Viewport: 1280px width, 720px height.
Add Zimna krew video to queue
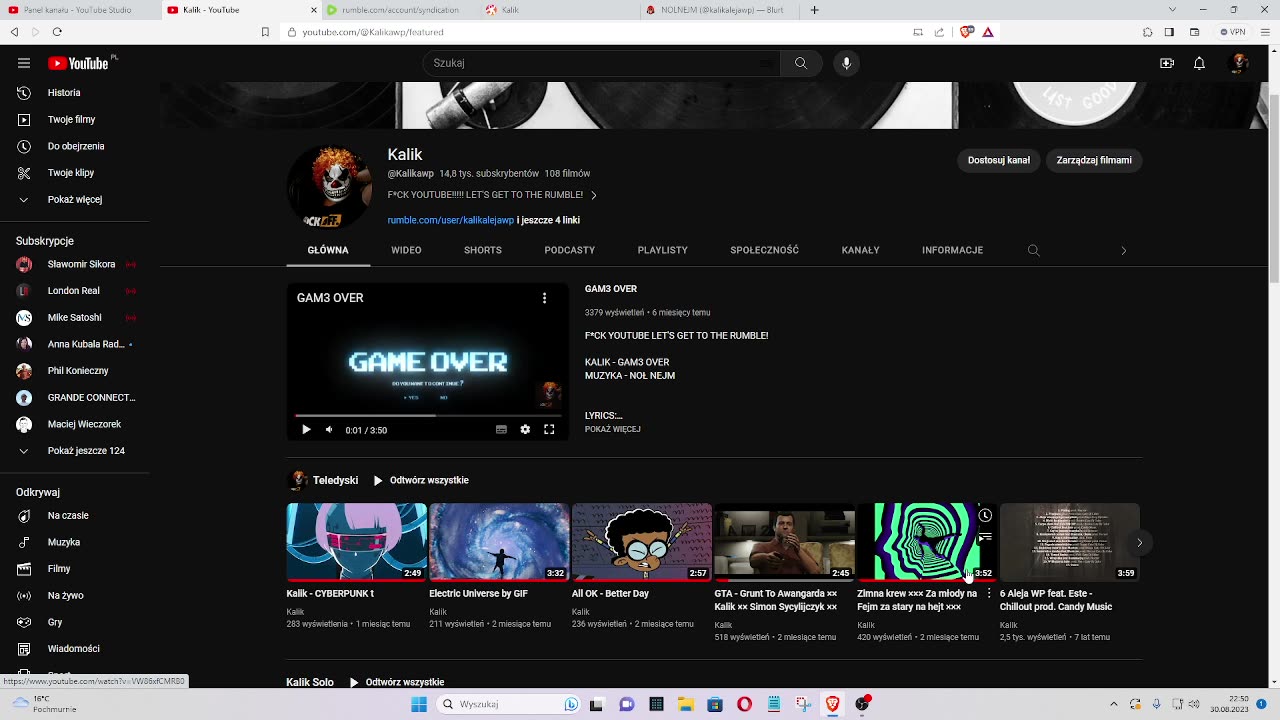pos(985,538)
